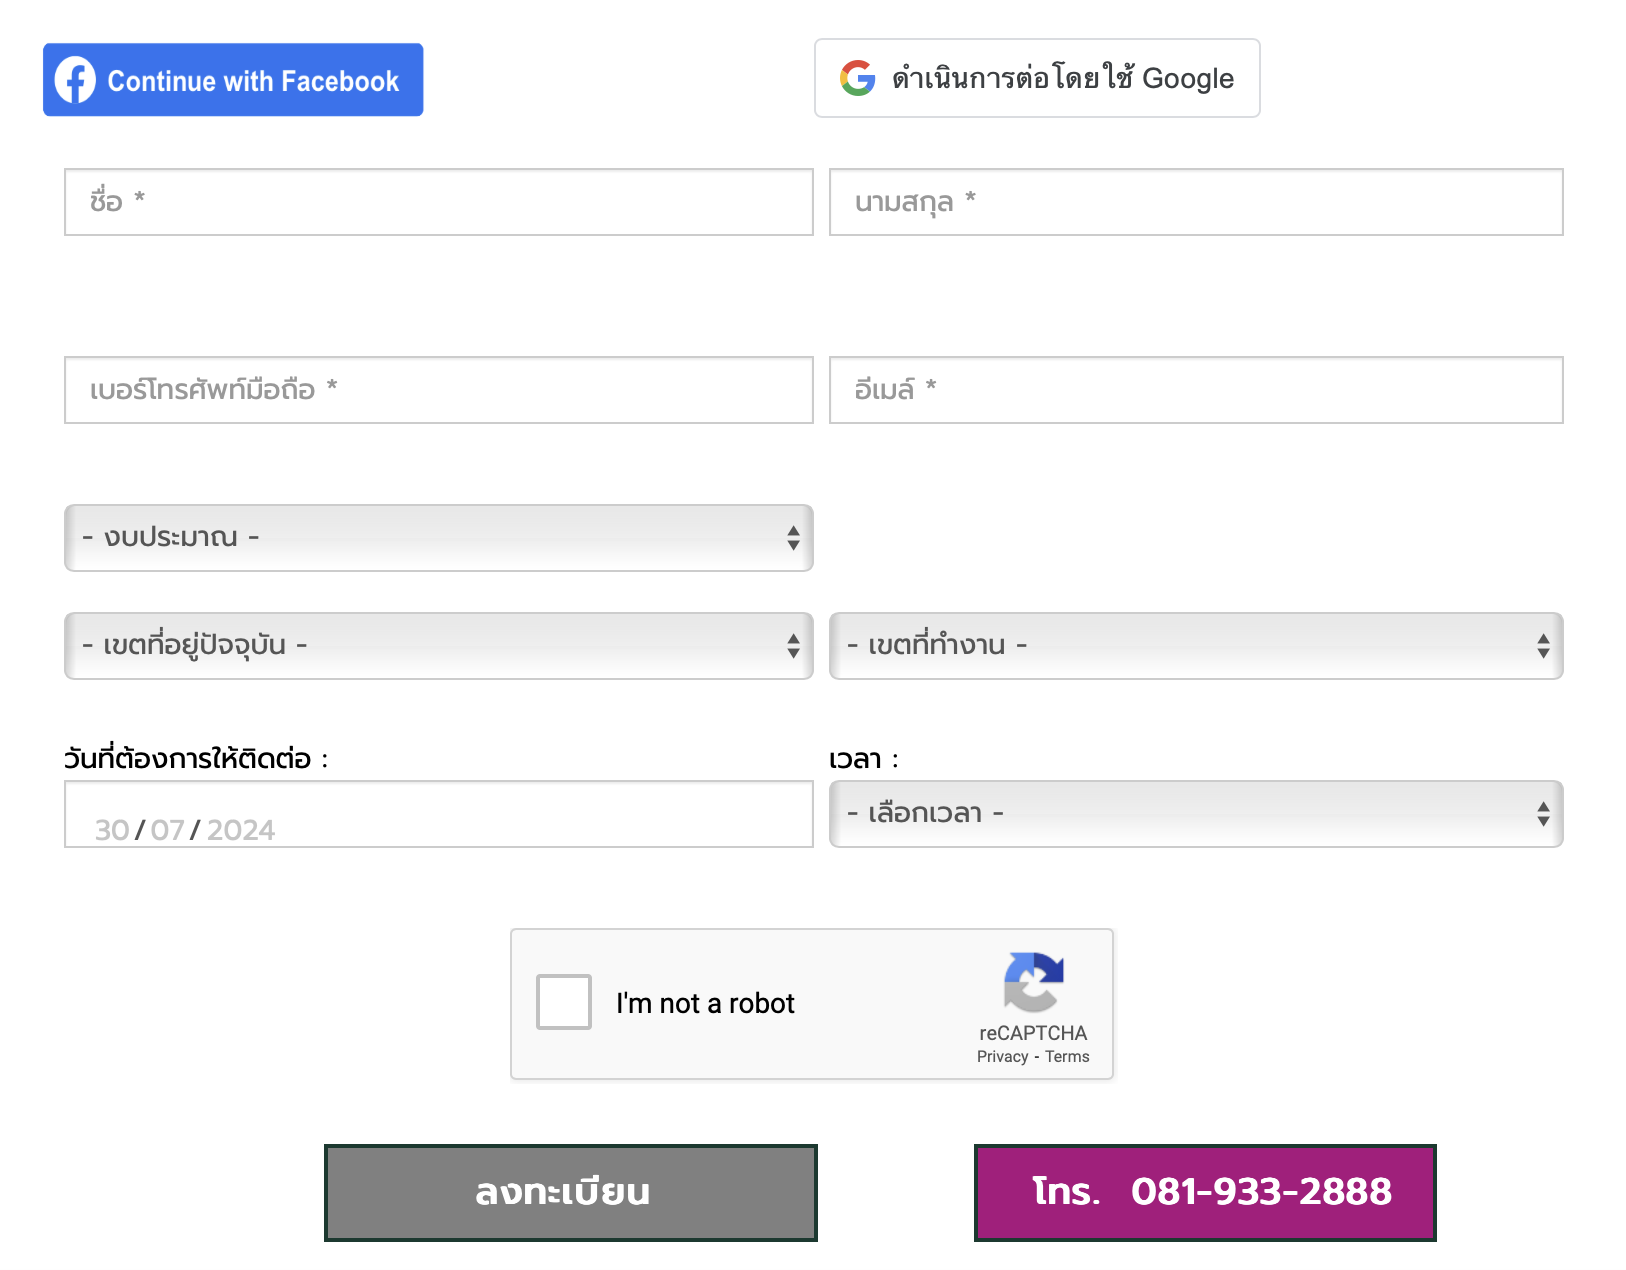Open the เขตที่ทำงาน work district dropdown

(1196, 646)
